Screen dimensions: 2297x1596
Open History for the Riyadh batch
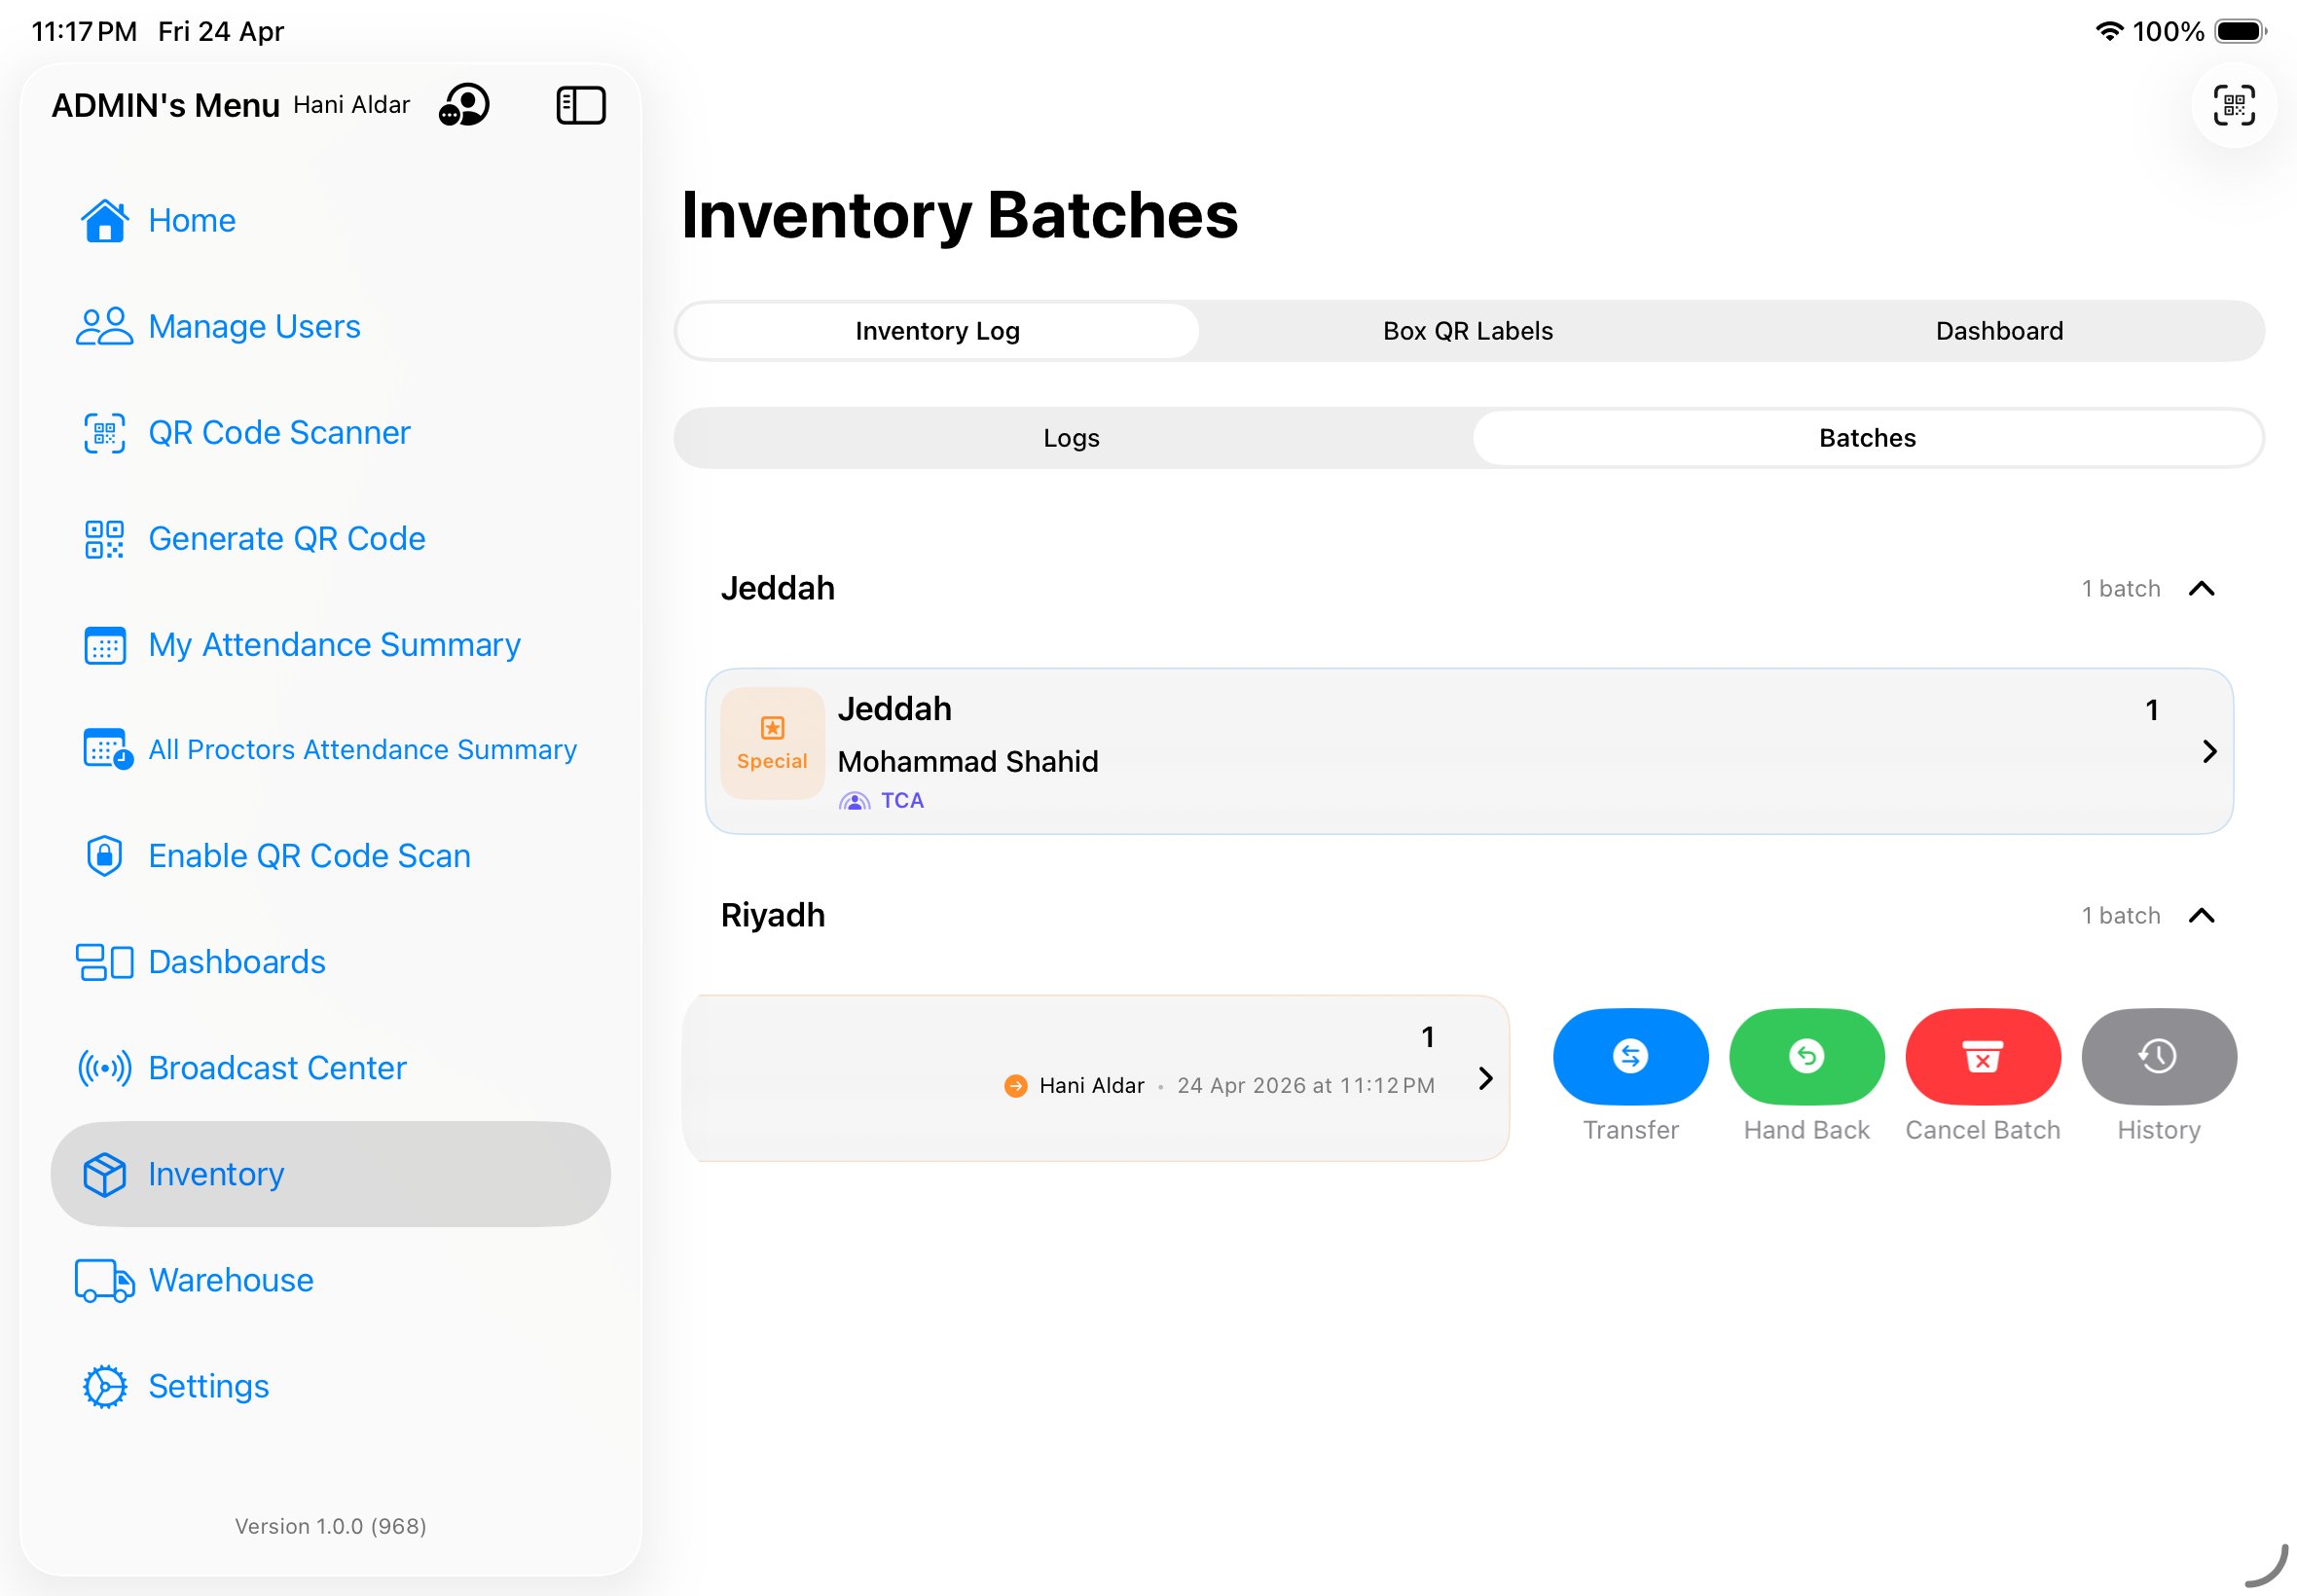coord(2158,1056)
